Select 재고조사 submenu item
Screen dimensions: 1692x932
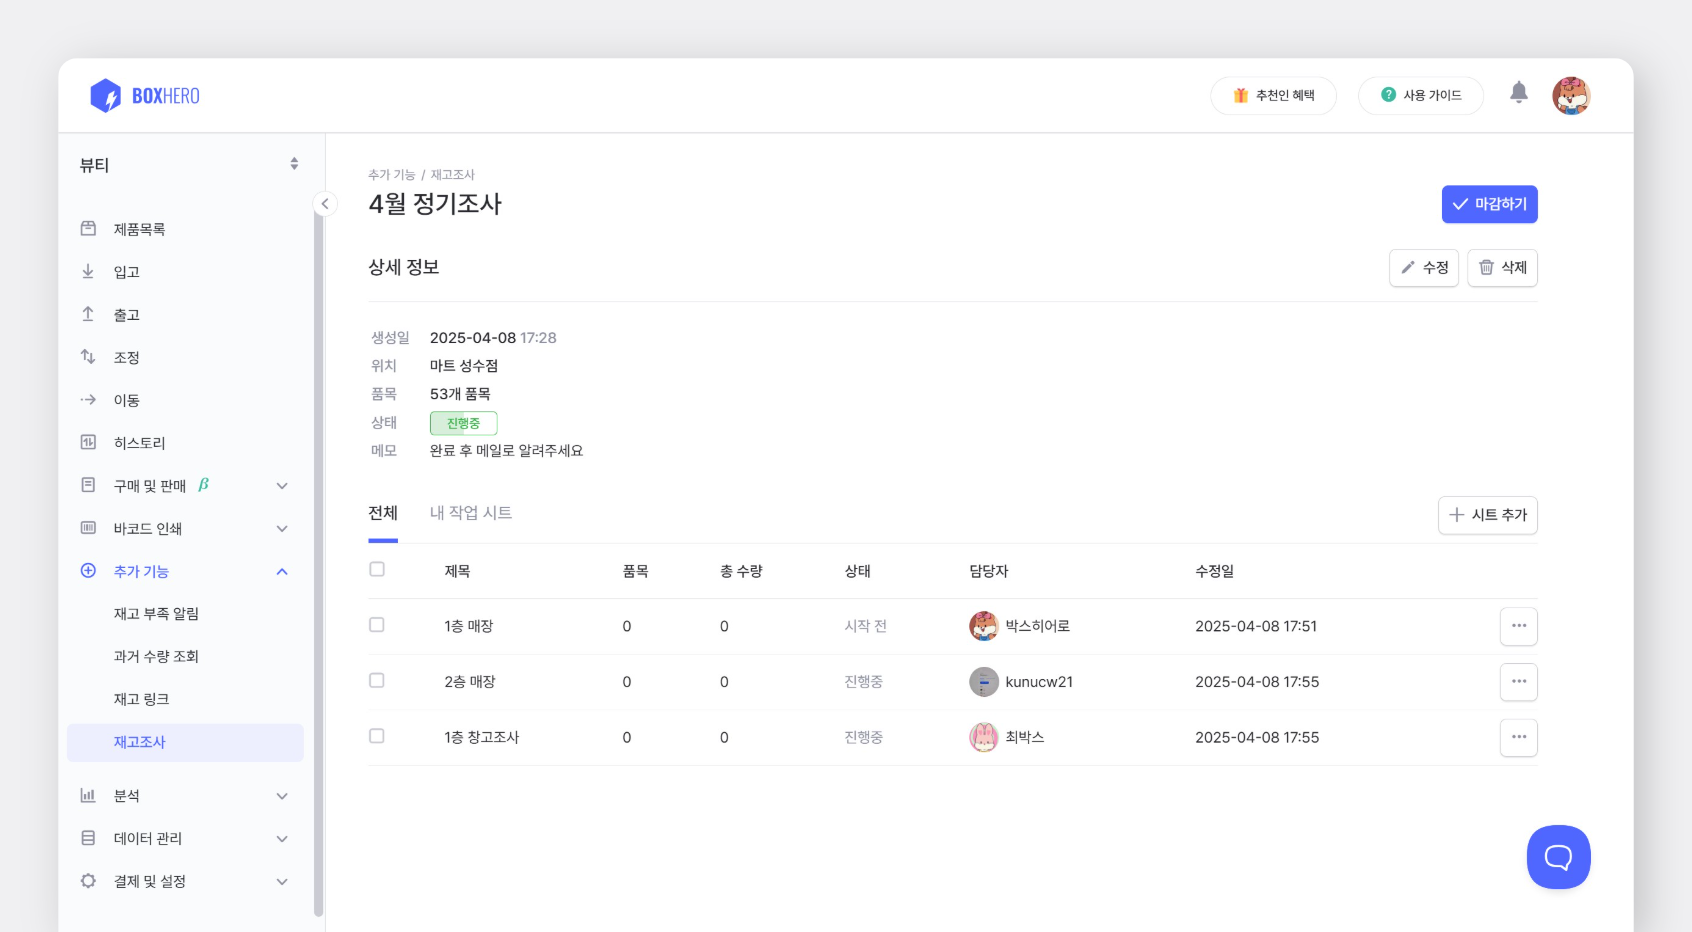click(x=185, y=743)
